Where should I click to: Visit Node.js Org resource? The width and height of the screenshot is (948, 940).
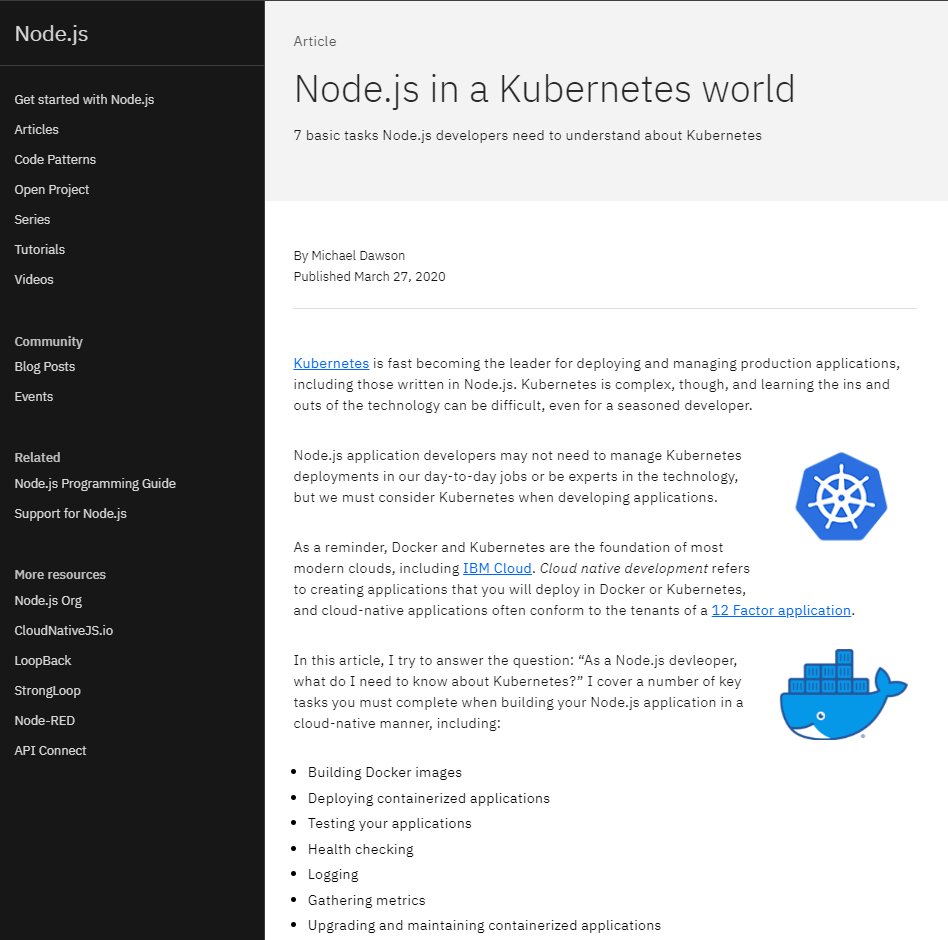coord(48,600)
